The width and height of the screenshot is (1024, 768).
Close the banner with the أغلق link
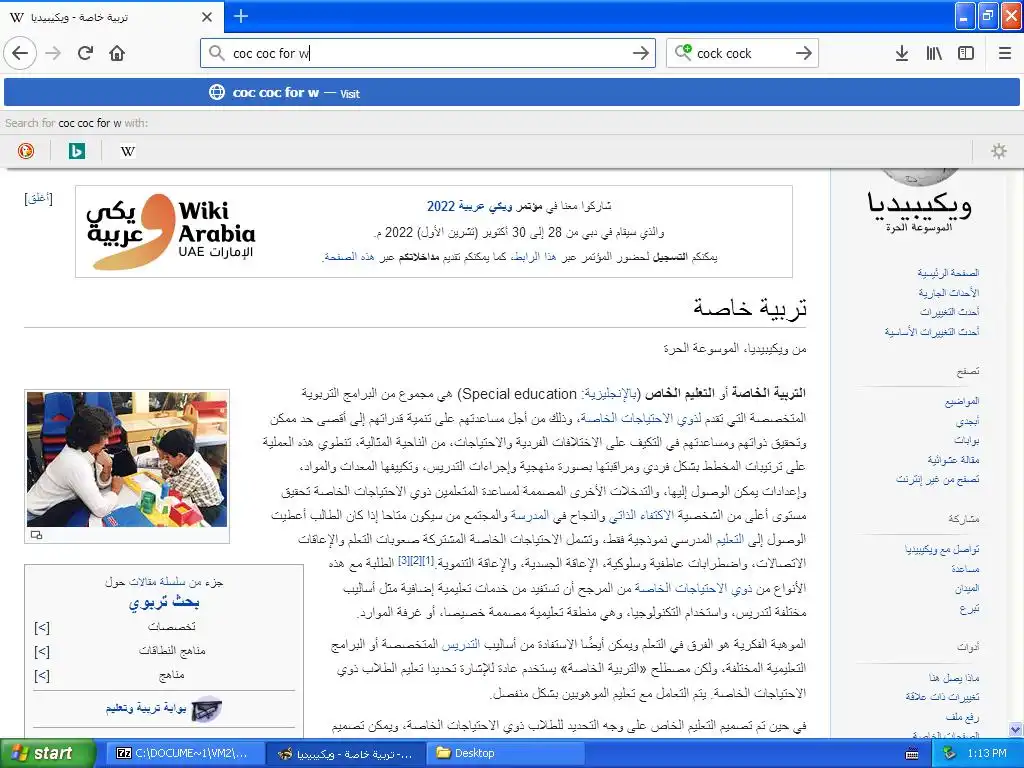pos(39,198)
